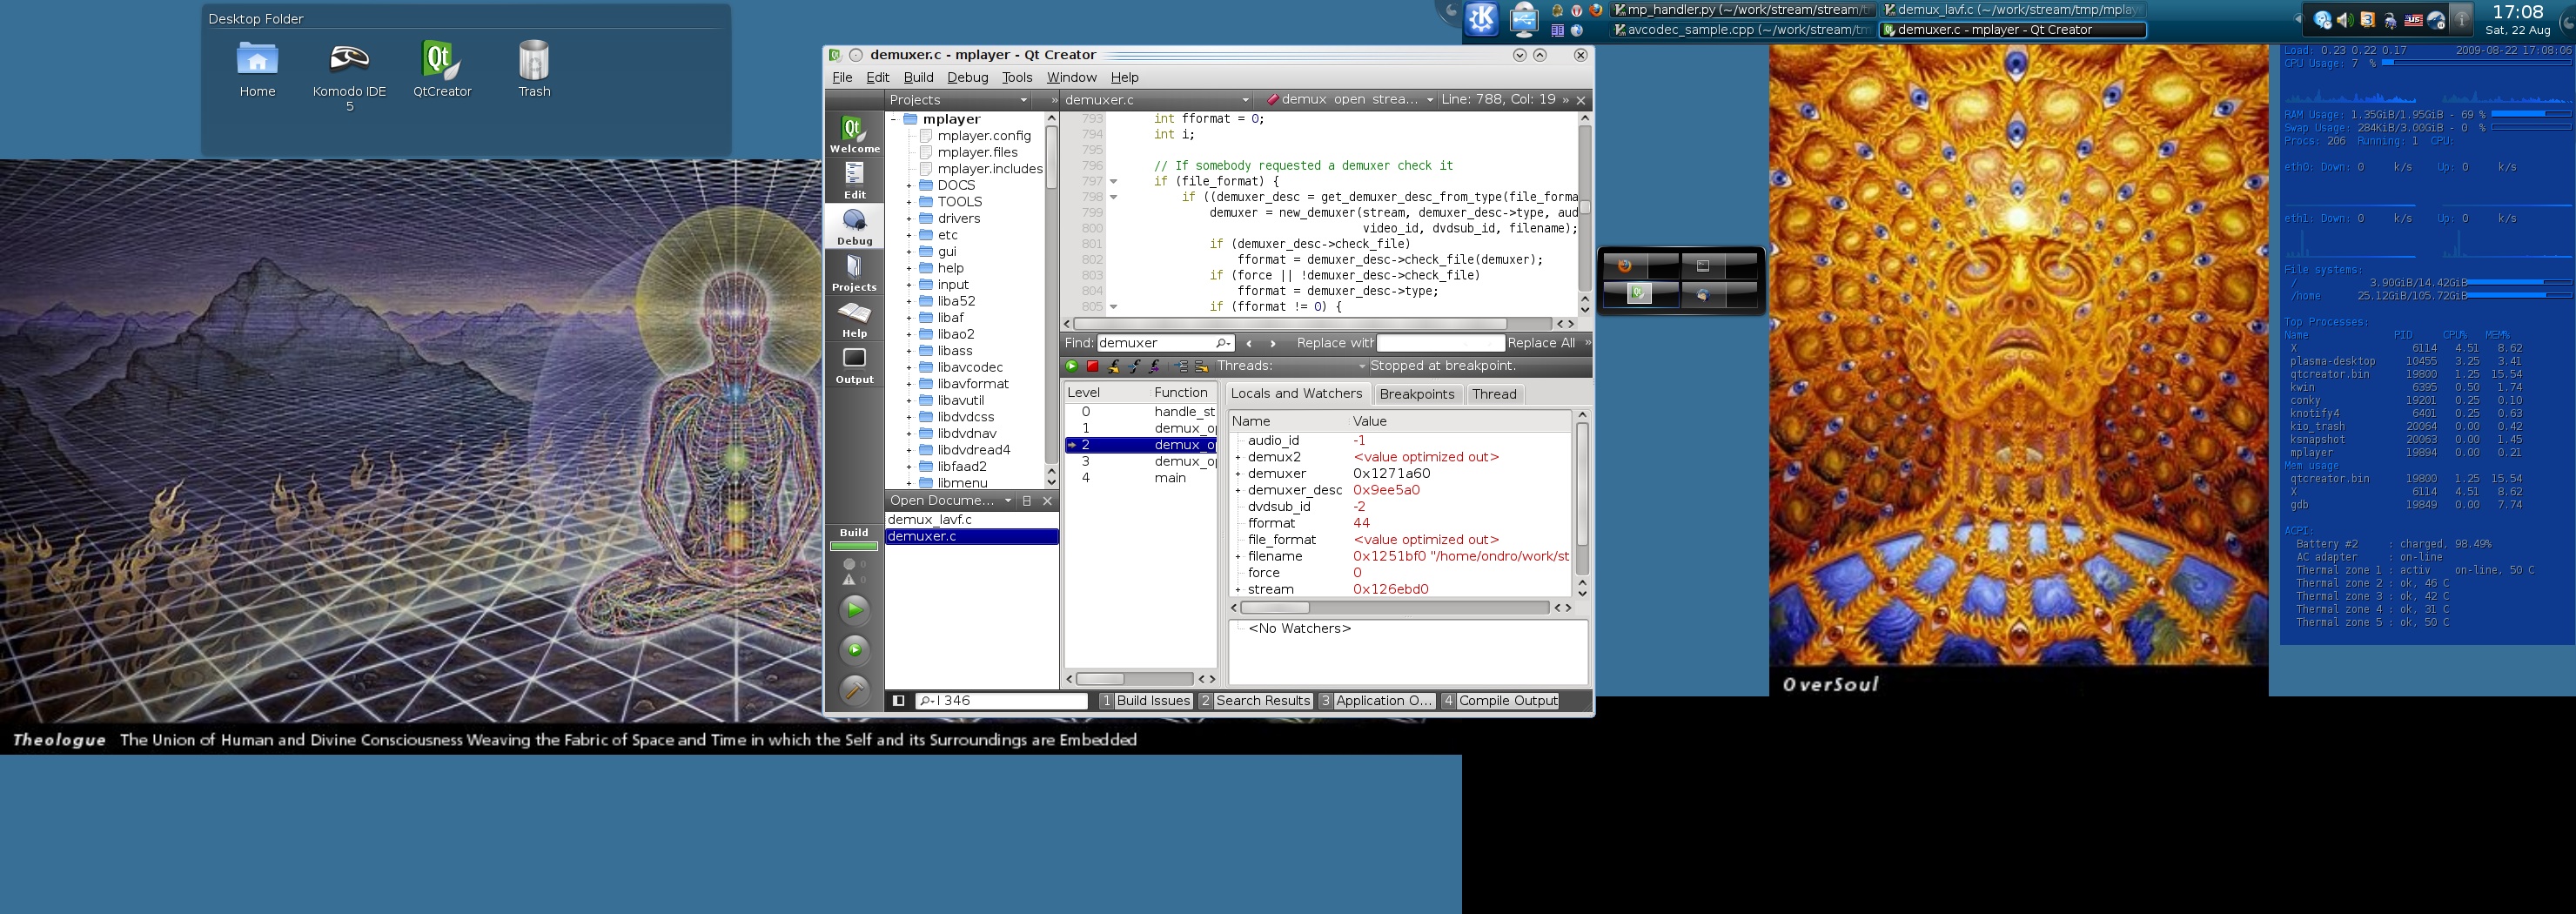Viewport: 2576px width, 914px height.
Task: Find previous match arrow in Find bar
Action: [1249, 343]
